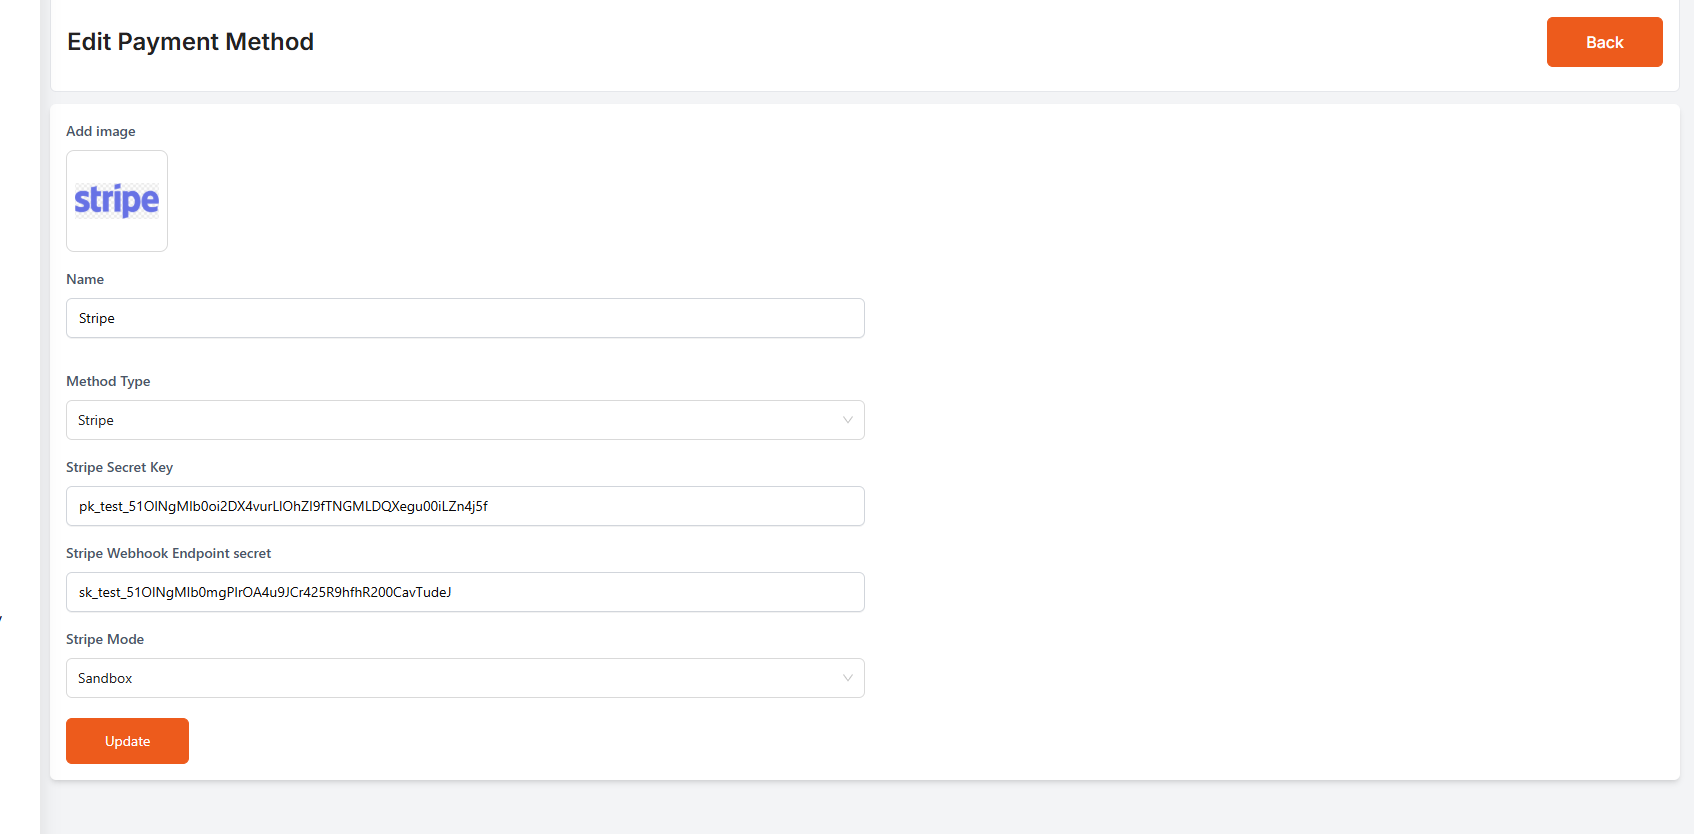Image resolution: width=1694 pixels, height=834 pixels.
Task: Click the Name field label
Action: pyautogui.click(x=85, y=279)
